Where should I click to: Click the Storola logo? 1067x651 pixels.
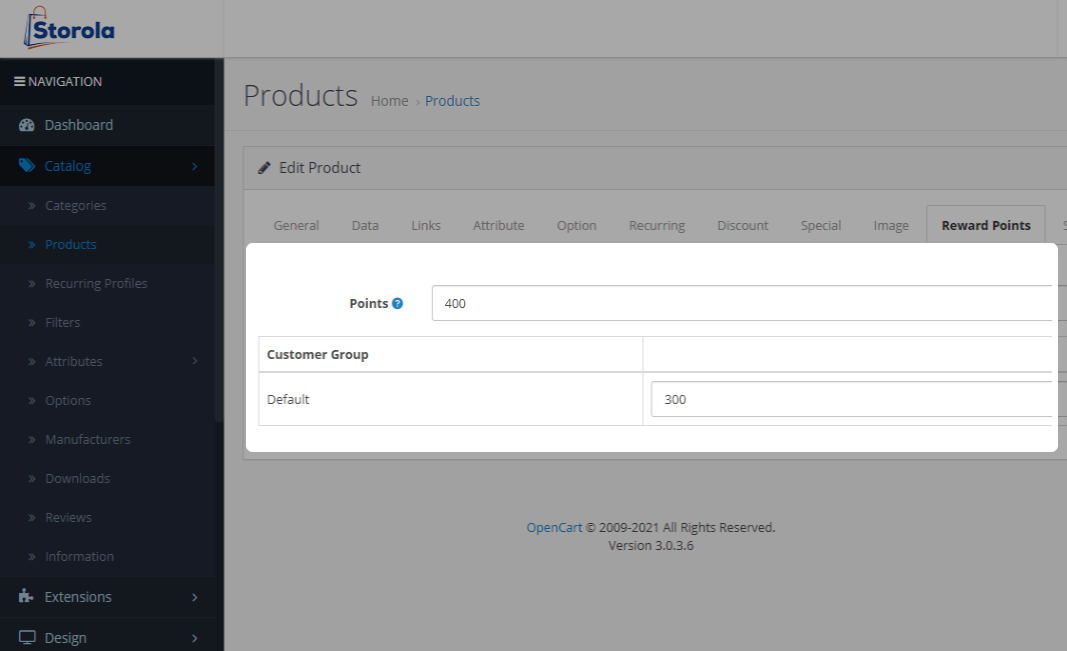69,28
